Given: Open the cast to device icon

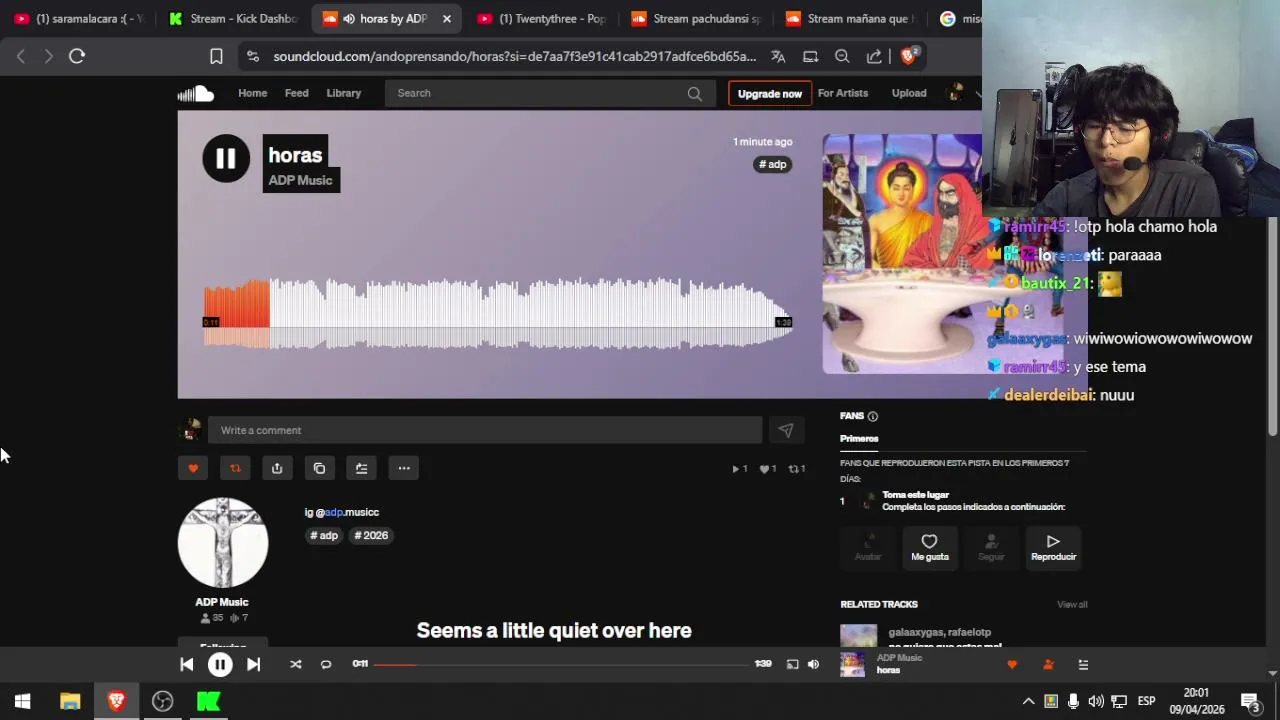Looking at the screenshot, I should [x=792, y=664].
